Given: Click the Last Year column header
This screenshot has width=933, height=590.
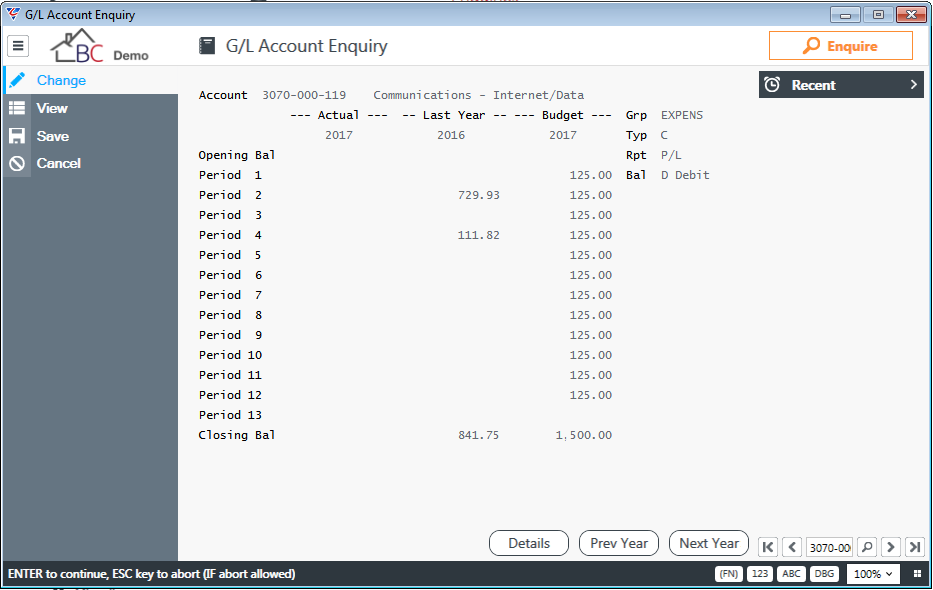Looking at the screenshot, I should (x=454, y=115).
